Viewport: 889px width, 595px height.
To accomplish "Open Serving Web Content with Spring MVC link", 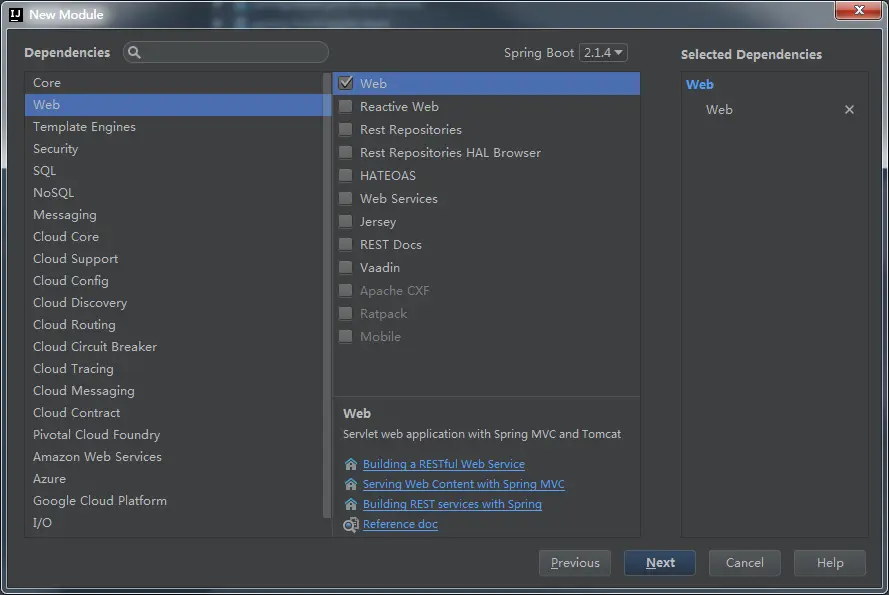I will 464,484.
